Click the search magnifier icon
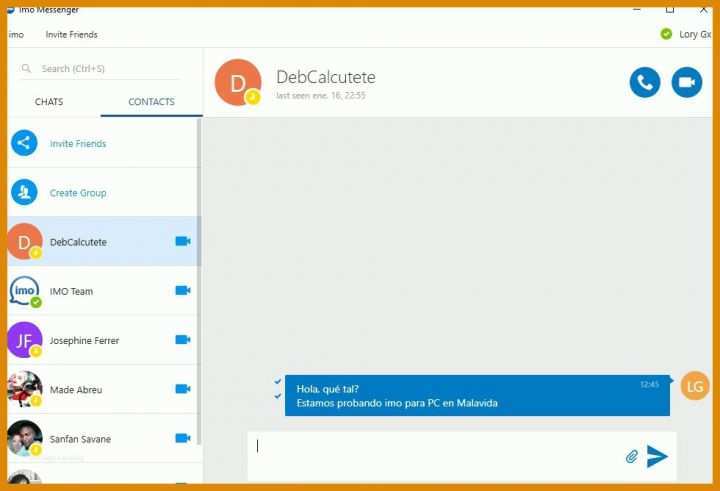Viewport: 720px width, 491px height. [x=26, y=68]
